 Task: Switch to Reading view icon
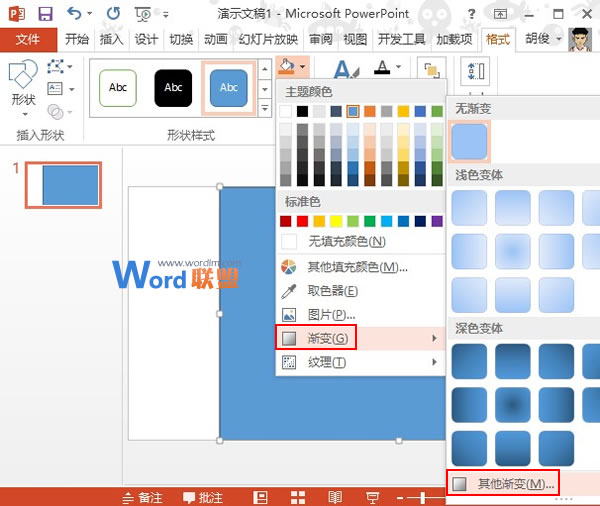point(335,498)
